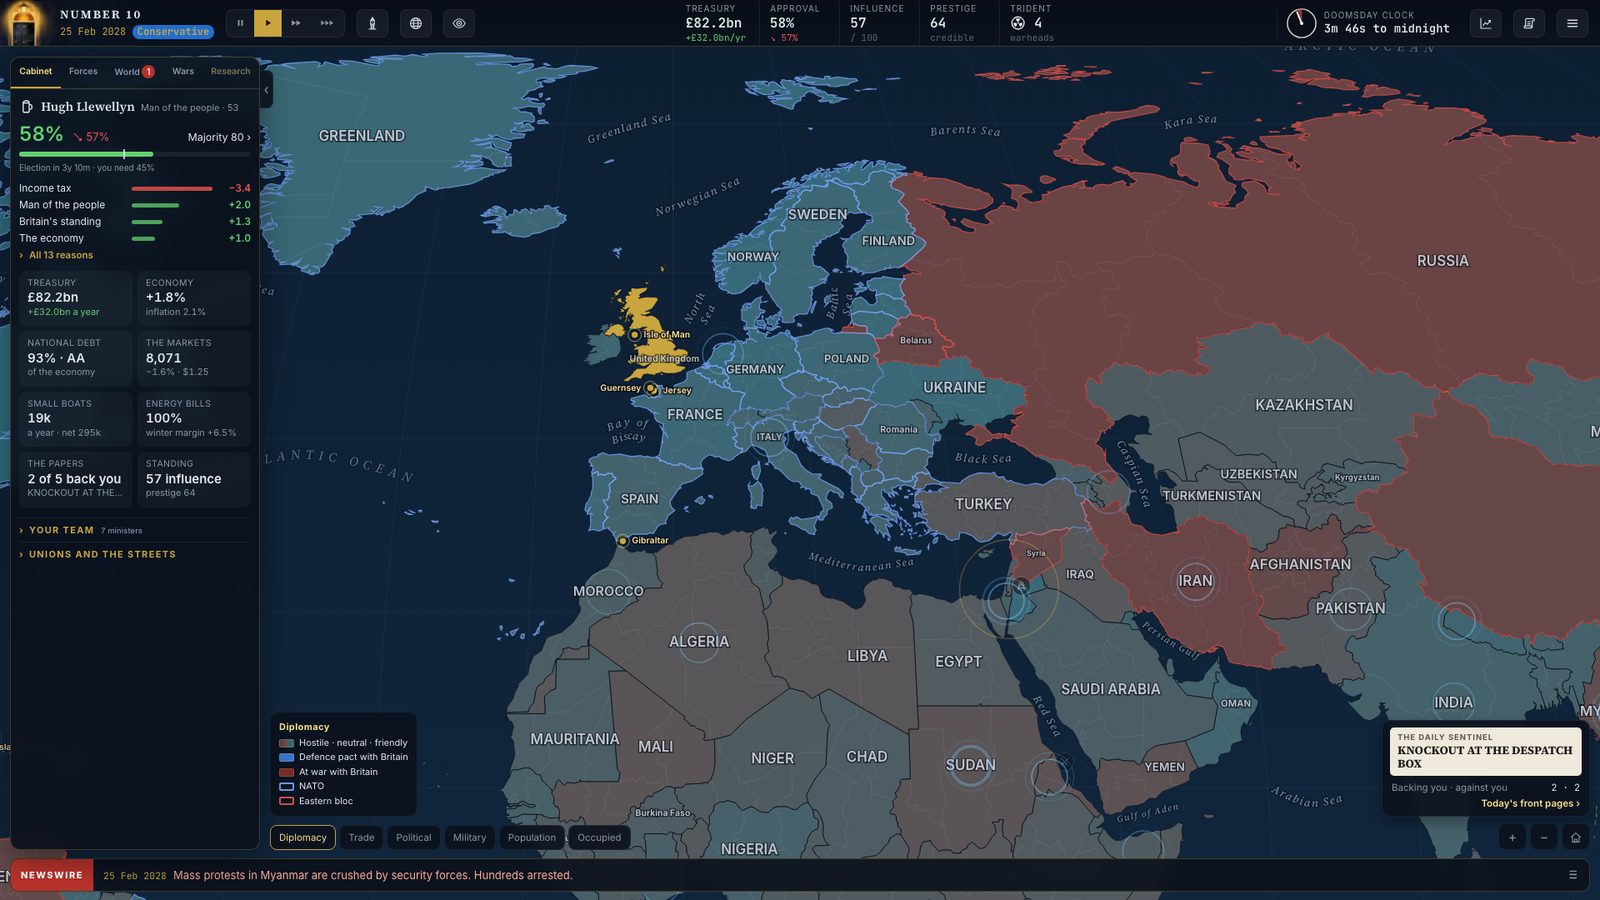Screen dimensions: 1600x900
Task: Click the Conservative party badge
Action: coord(173,31)
